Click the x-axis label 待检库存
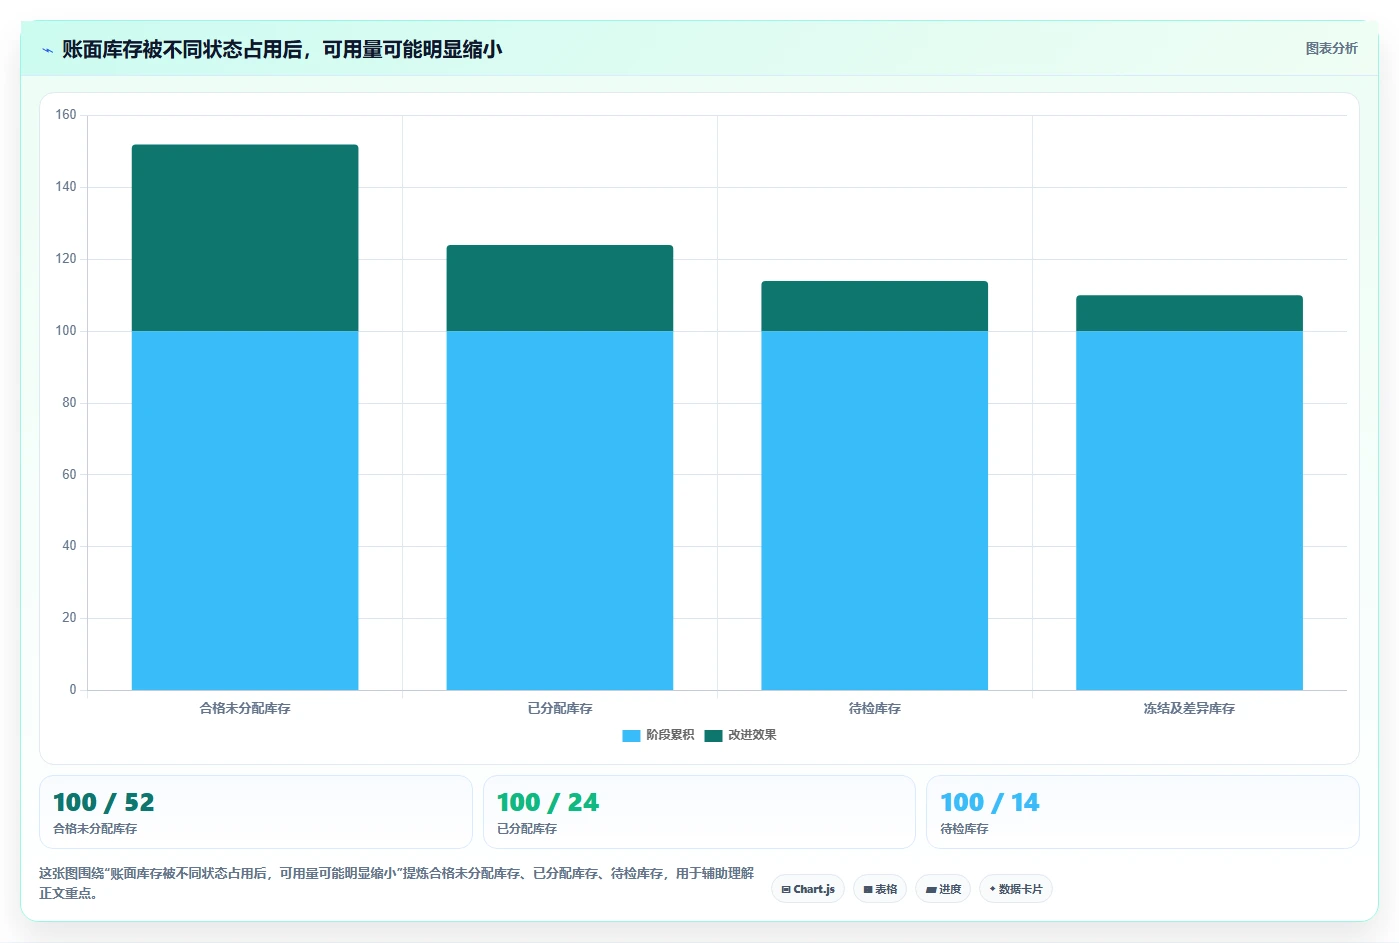The width and height of the screenshot is (1399, 943). point(875,708)
